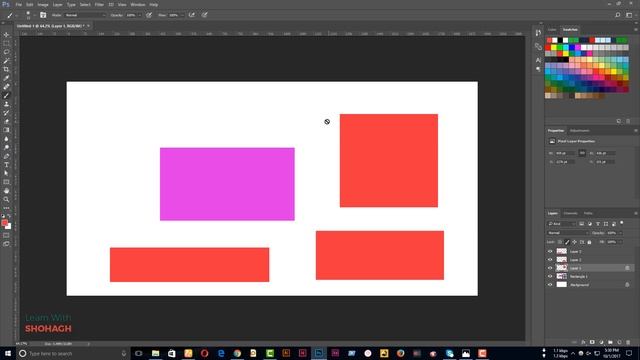
Task: Select the Move tool
Action: point(6,35)
